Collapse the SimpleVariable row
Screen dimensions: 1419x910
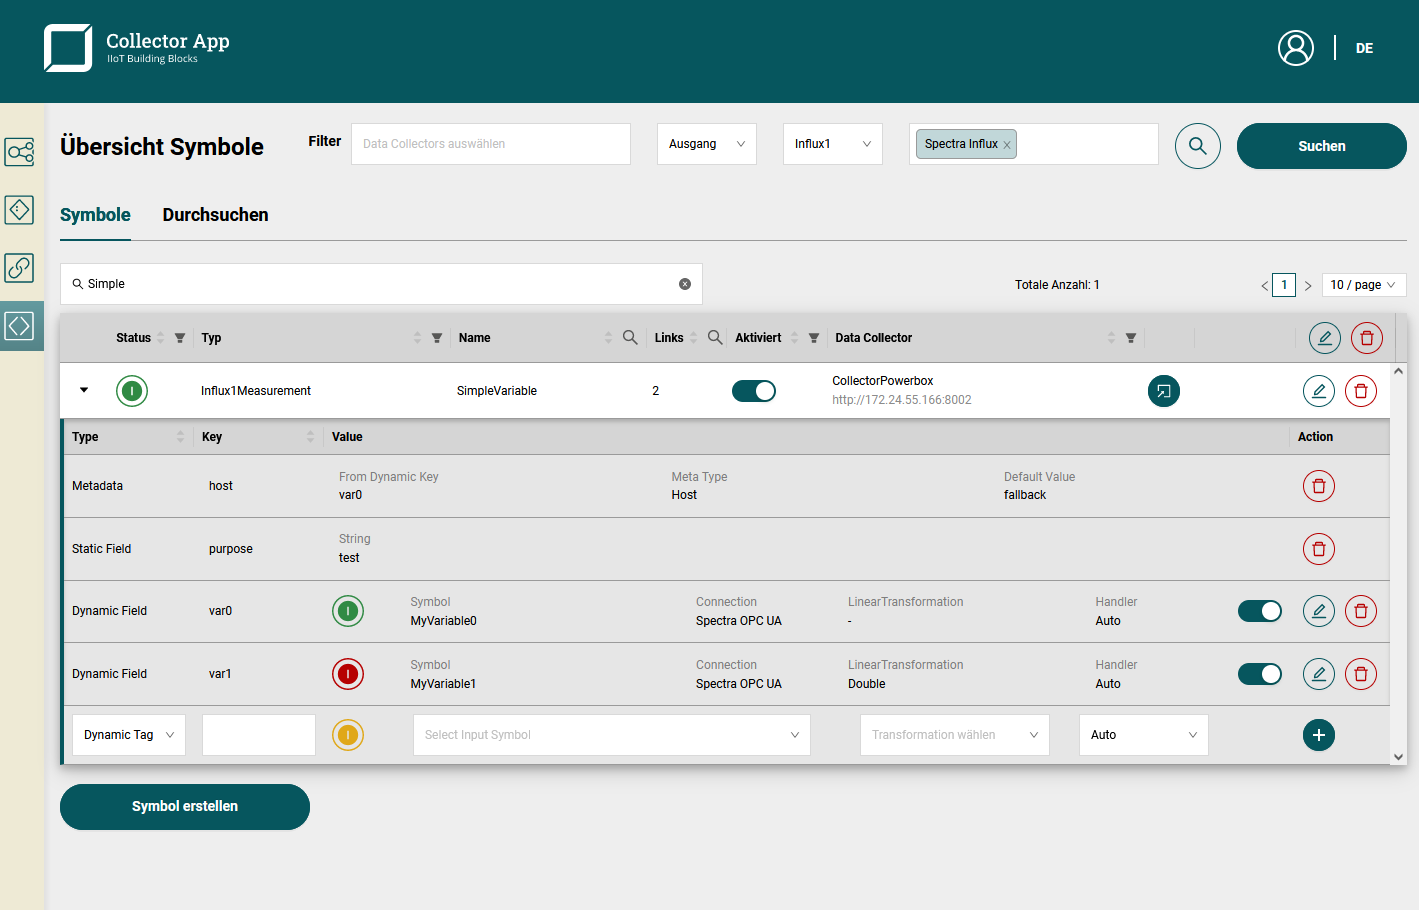click(84, 390)
